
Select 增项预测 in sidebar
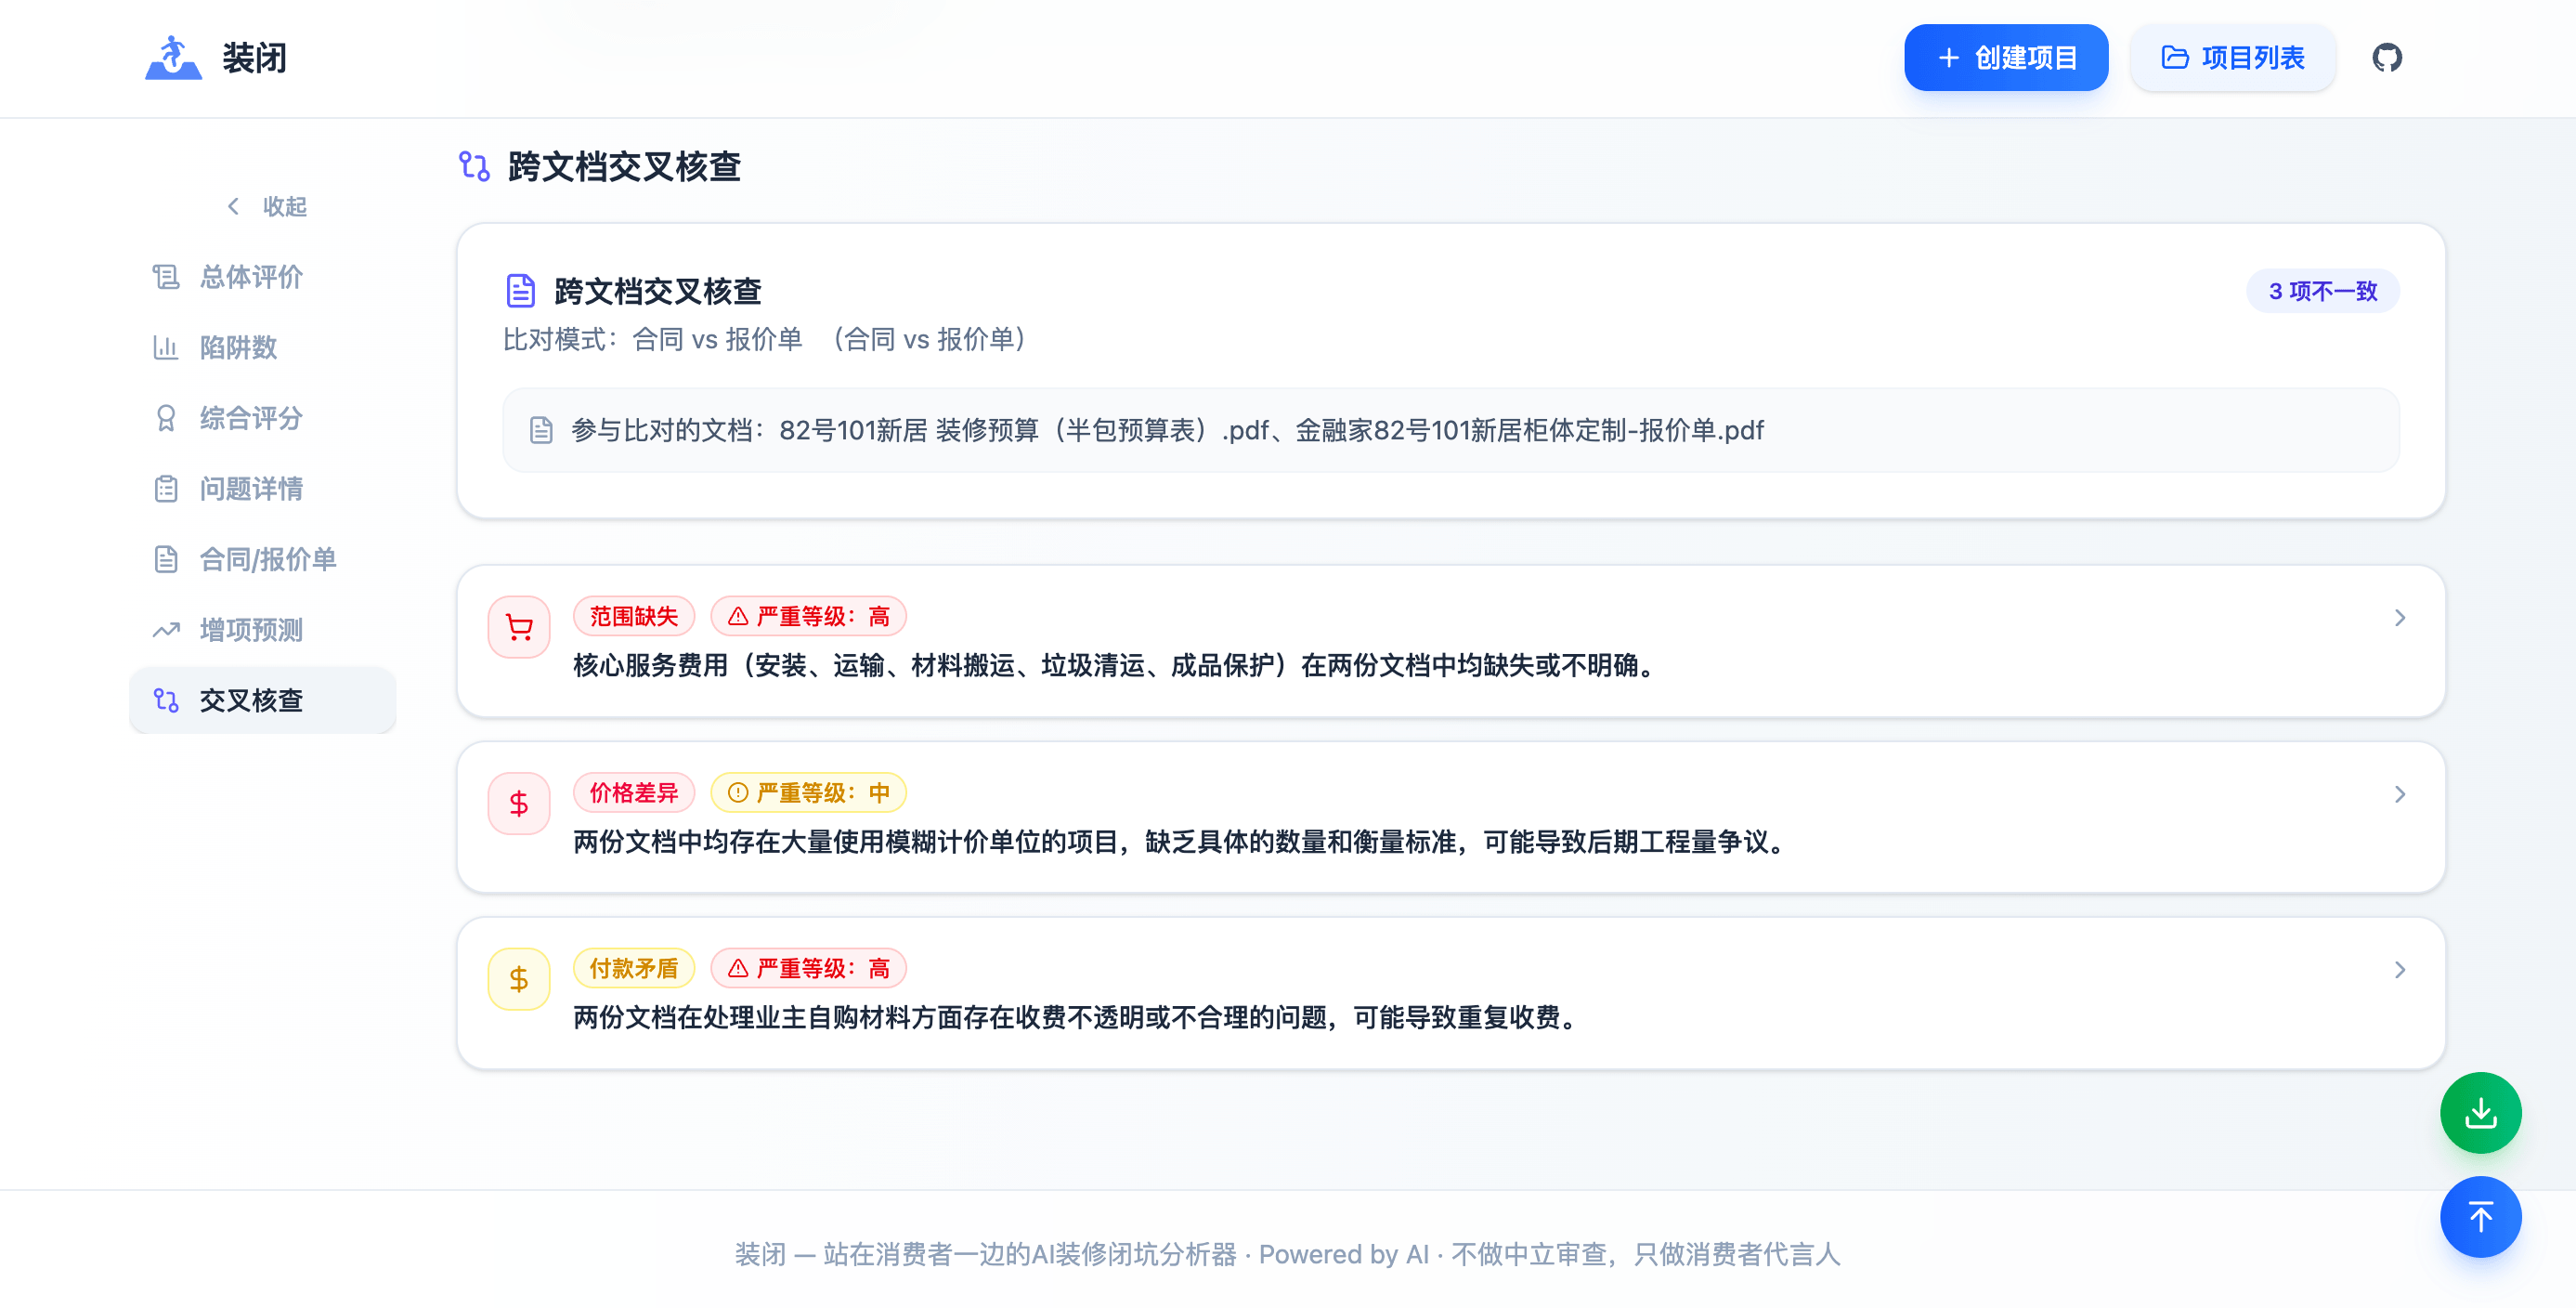click(263, 630)
